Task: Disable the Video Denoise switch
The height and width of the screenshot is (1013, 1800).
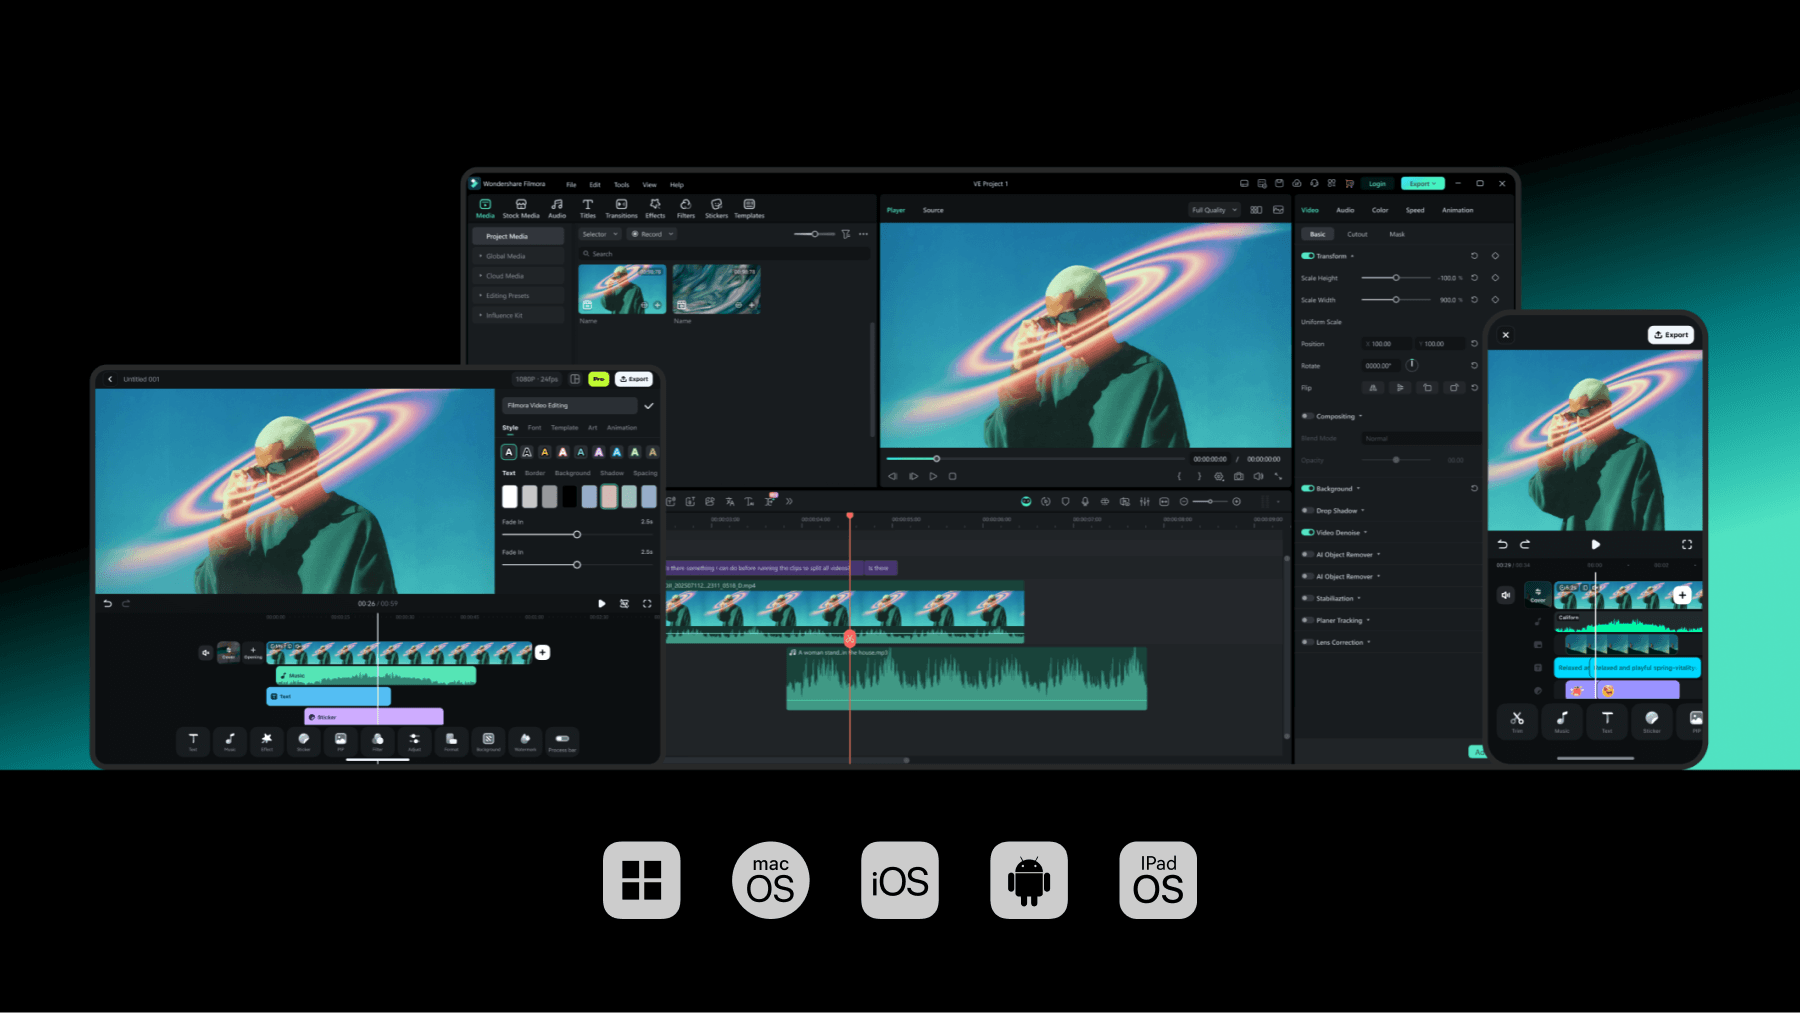Action: [1307, 533]
